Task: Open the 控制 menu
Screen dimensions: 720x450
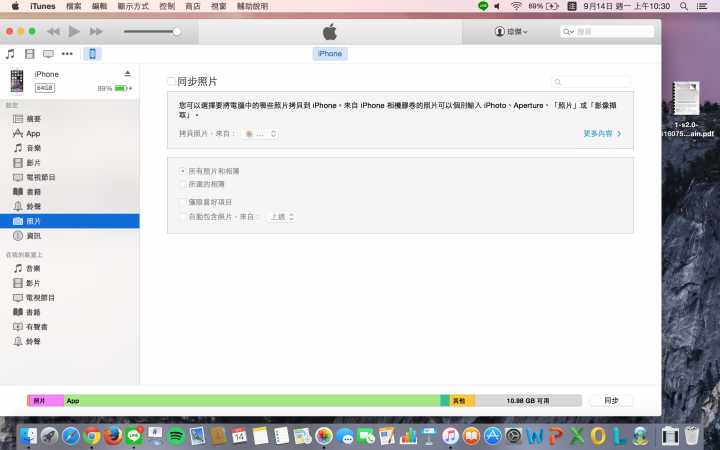Action: tap(167, 6)
